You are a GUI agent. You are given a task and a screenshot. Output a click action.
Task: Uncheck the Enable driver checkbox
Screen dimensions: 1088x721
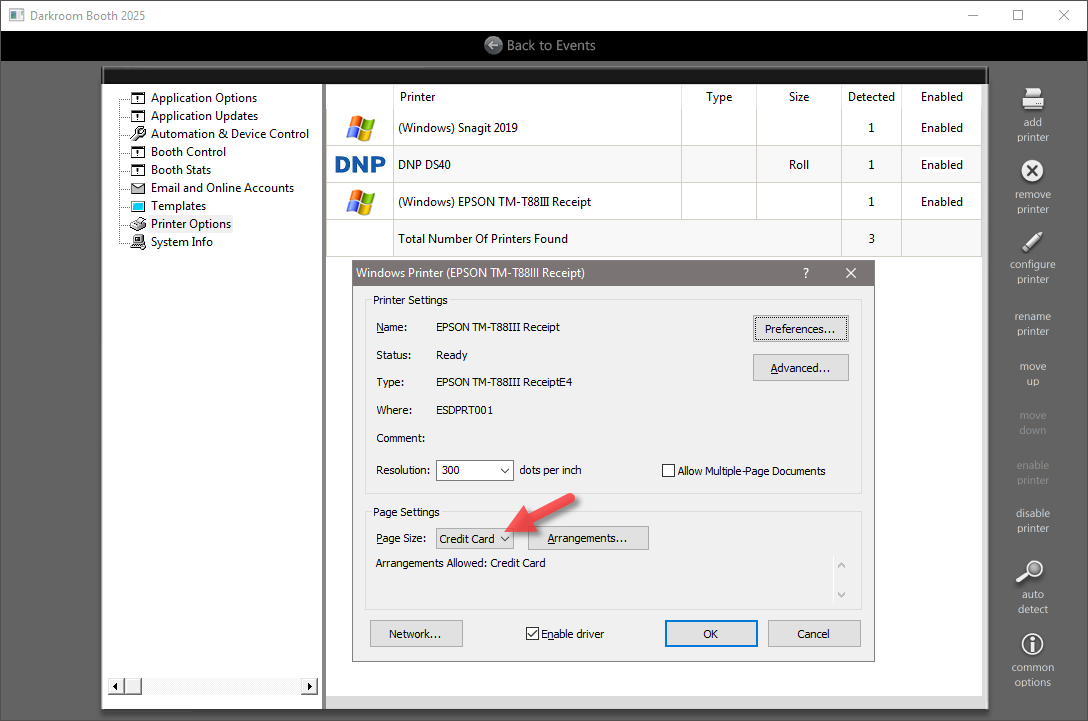coord(532,634)
